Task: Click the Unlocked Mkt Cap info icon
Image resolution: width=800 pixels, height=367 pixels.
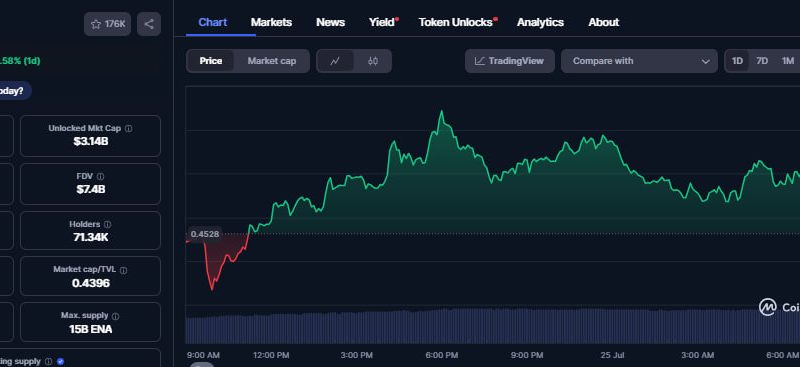Action: (x=129, y=129)
